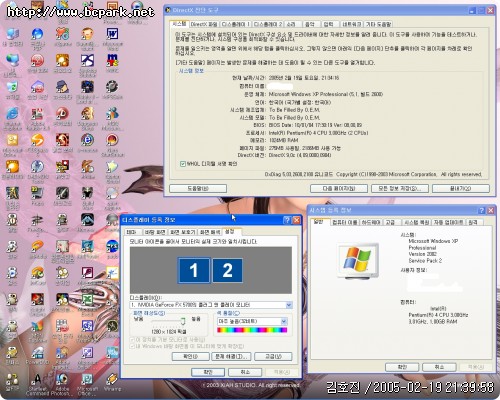500x400 pixels.
Task: Select monitor 1 in the display arrangement
Action: point(194,270)
